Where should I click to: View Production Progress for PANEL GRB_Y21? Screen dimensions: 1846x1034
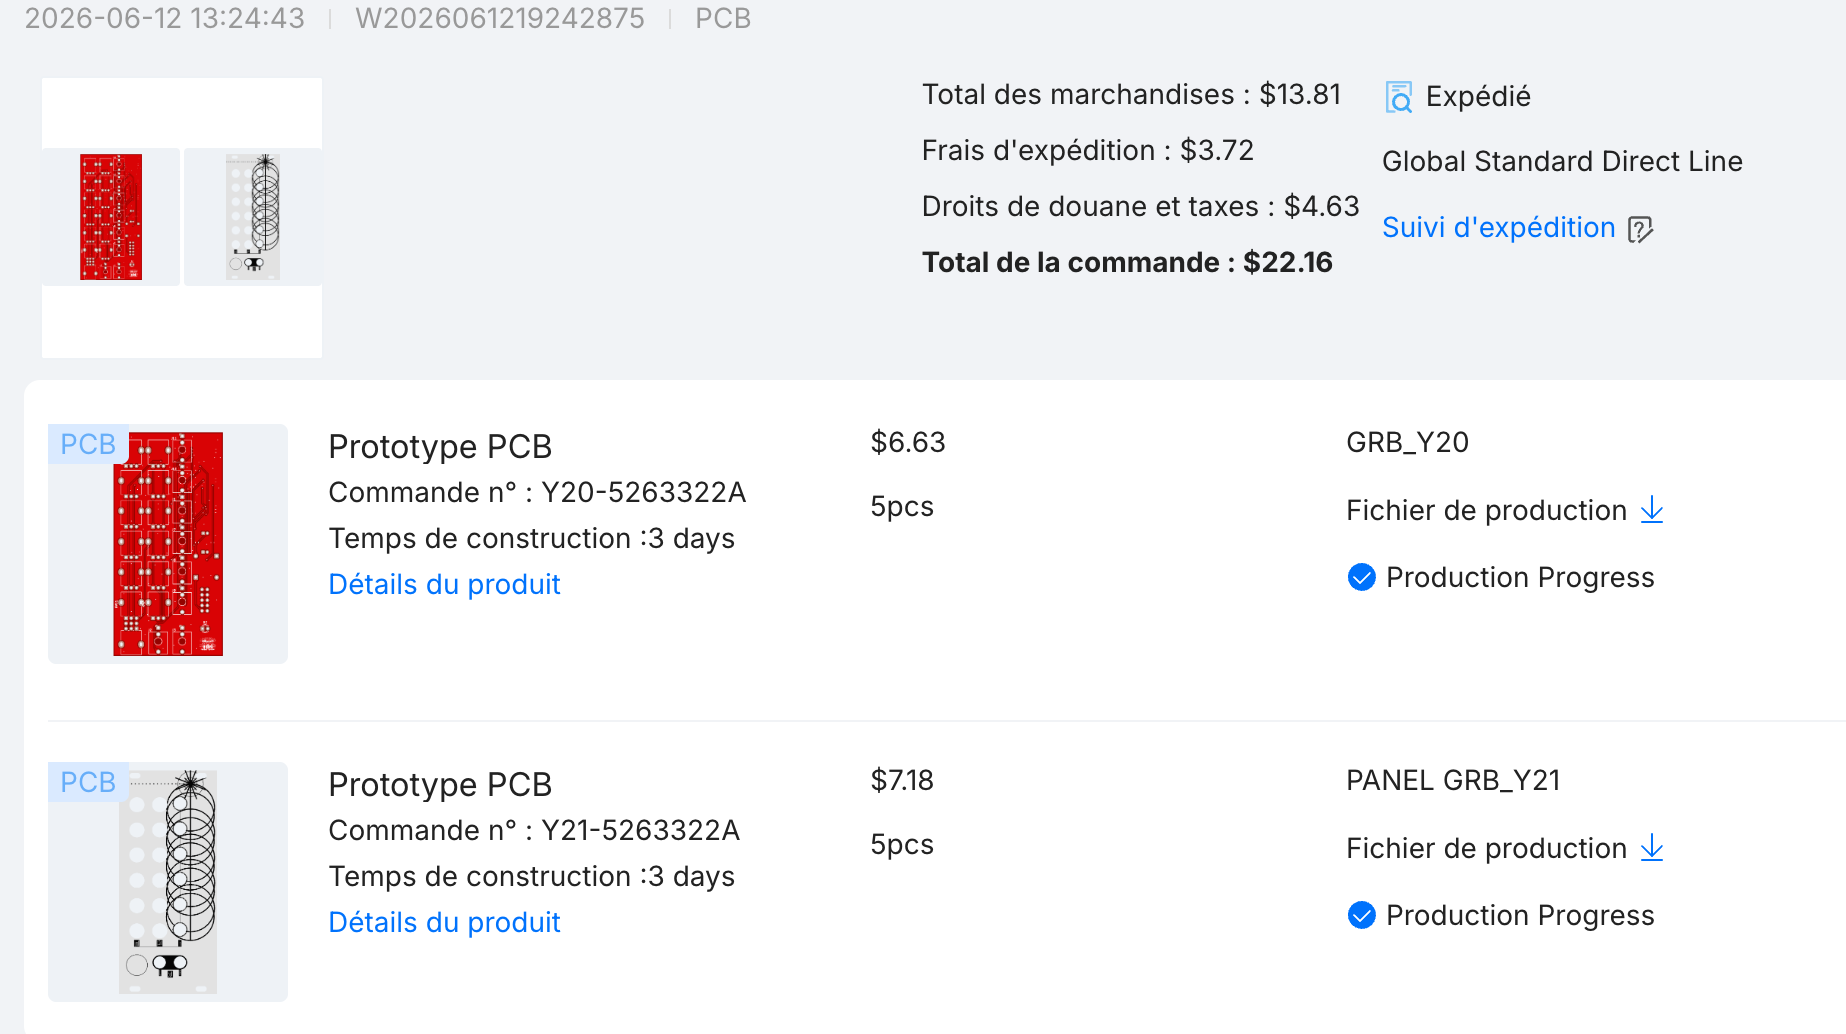(x=1520, y=915)
